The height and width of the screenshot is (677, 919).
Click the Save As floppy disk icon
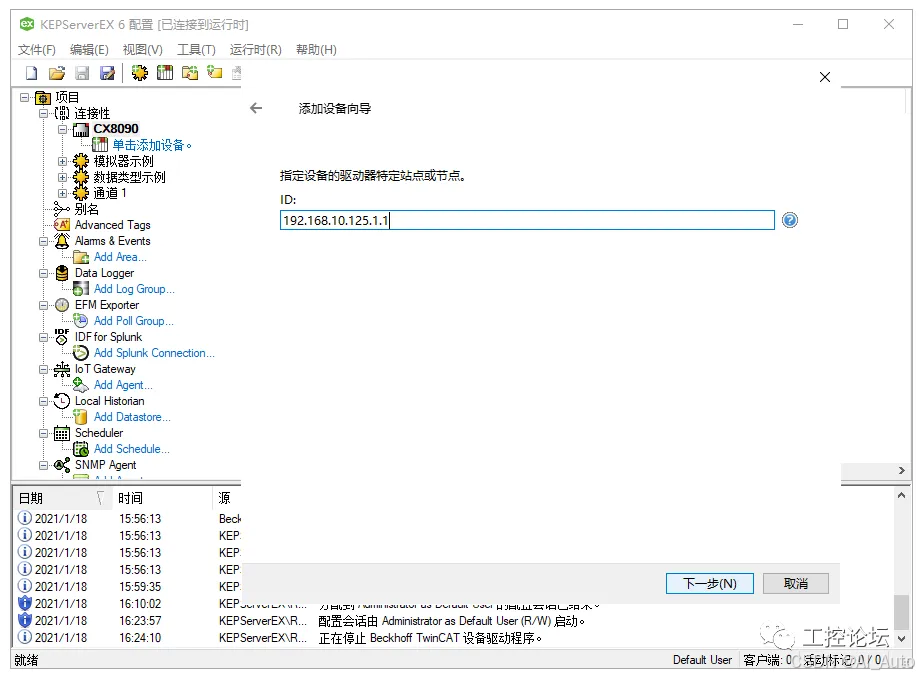[107, 73]
